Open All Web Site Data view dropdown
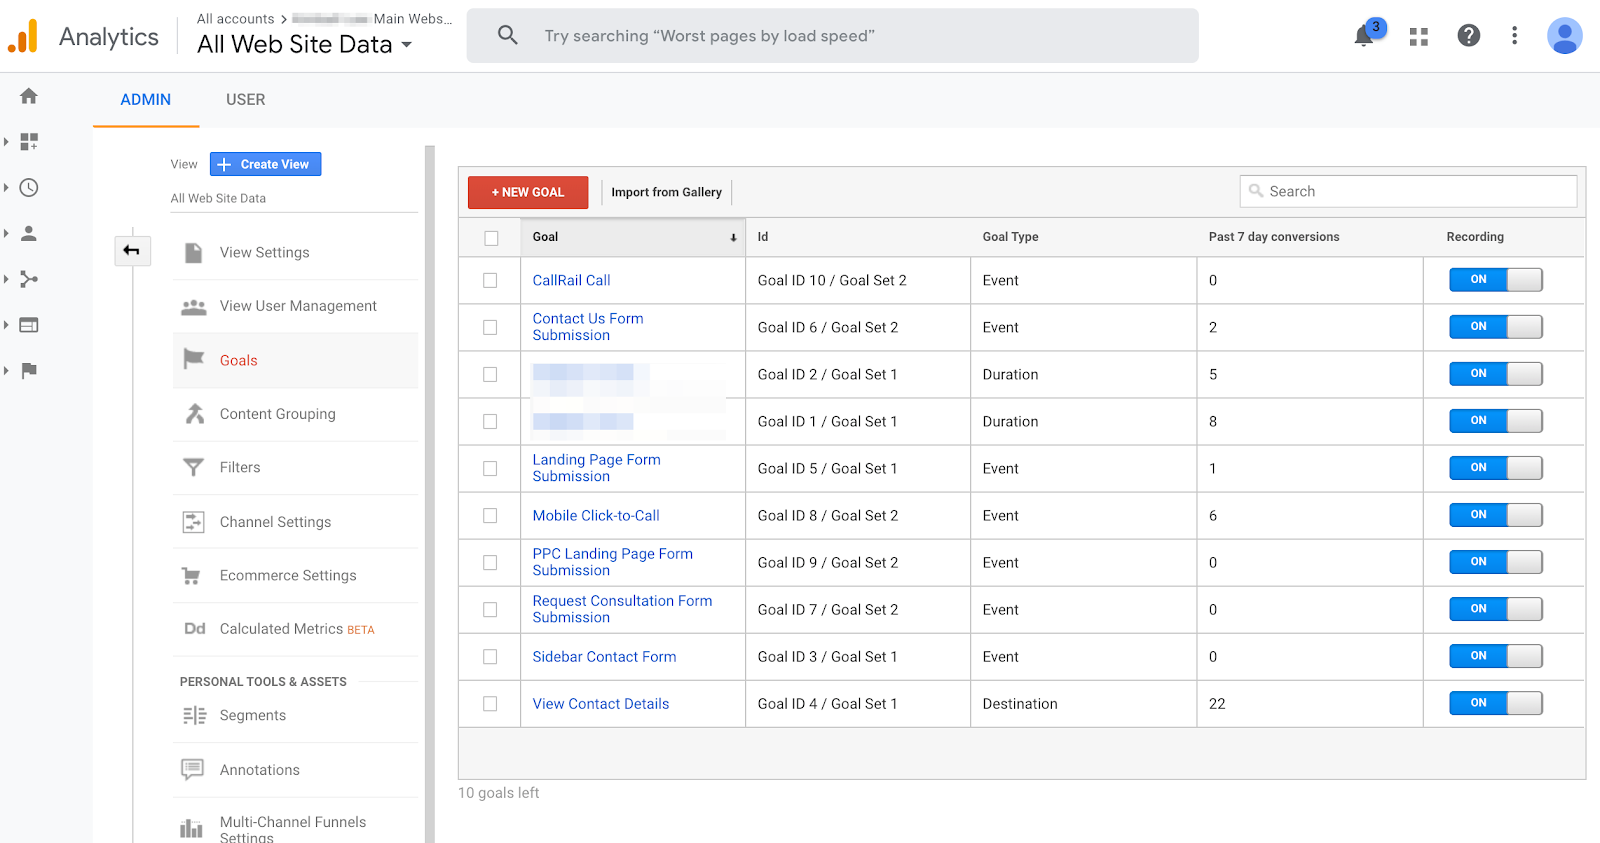Image resolution: width=1600 pixels, height=843 pixels. 304,45
